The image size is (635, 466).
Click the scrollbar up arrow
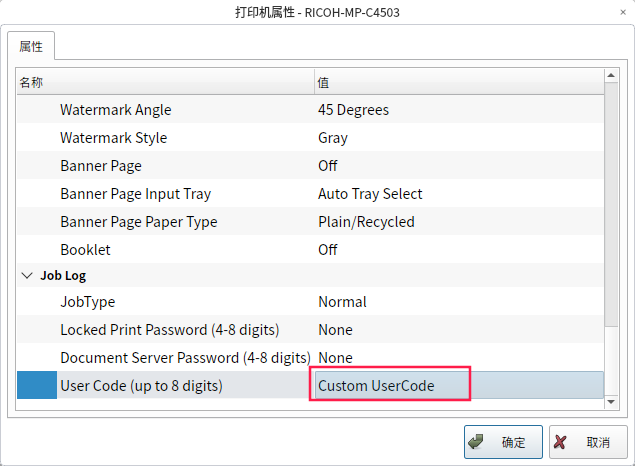click(611, 77)
